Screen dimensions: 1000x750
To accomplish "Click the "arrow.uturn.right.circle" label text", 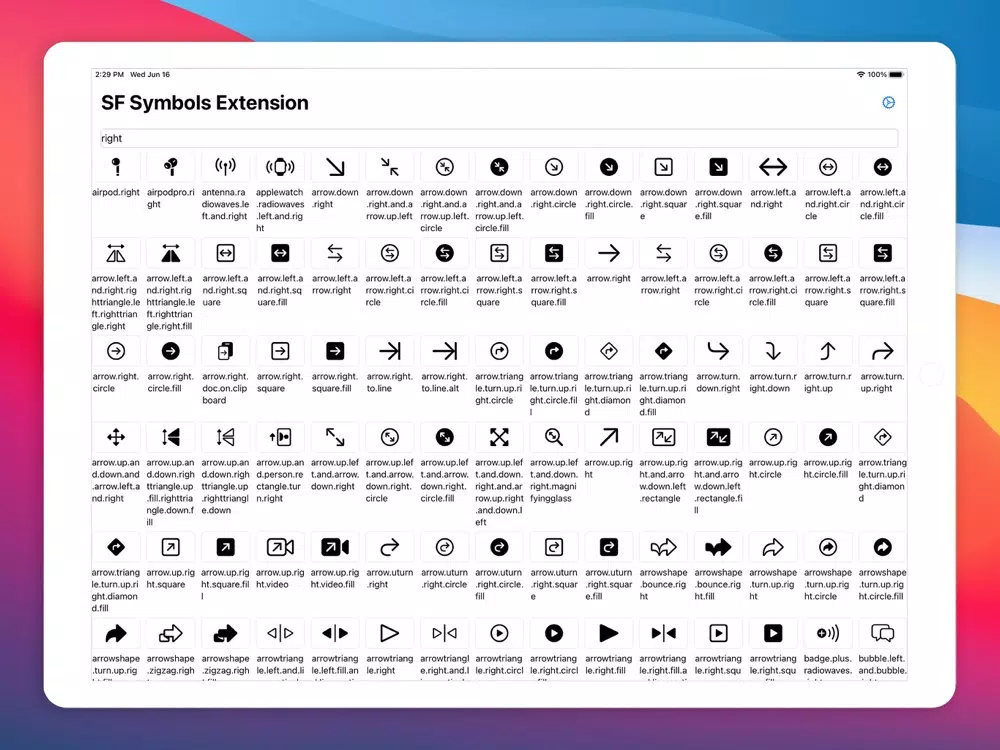I will pos(445,578).
